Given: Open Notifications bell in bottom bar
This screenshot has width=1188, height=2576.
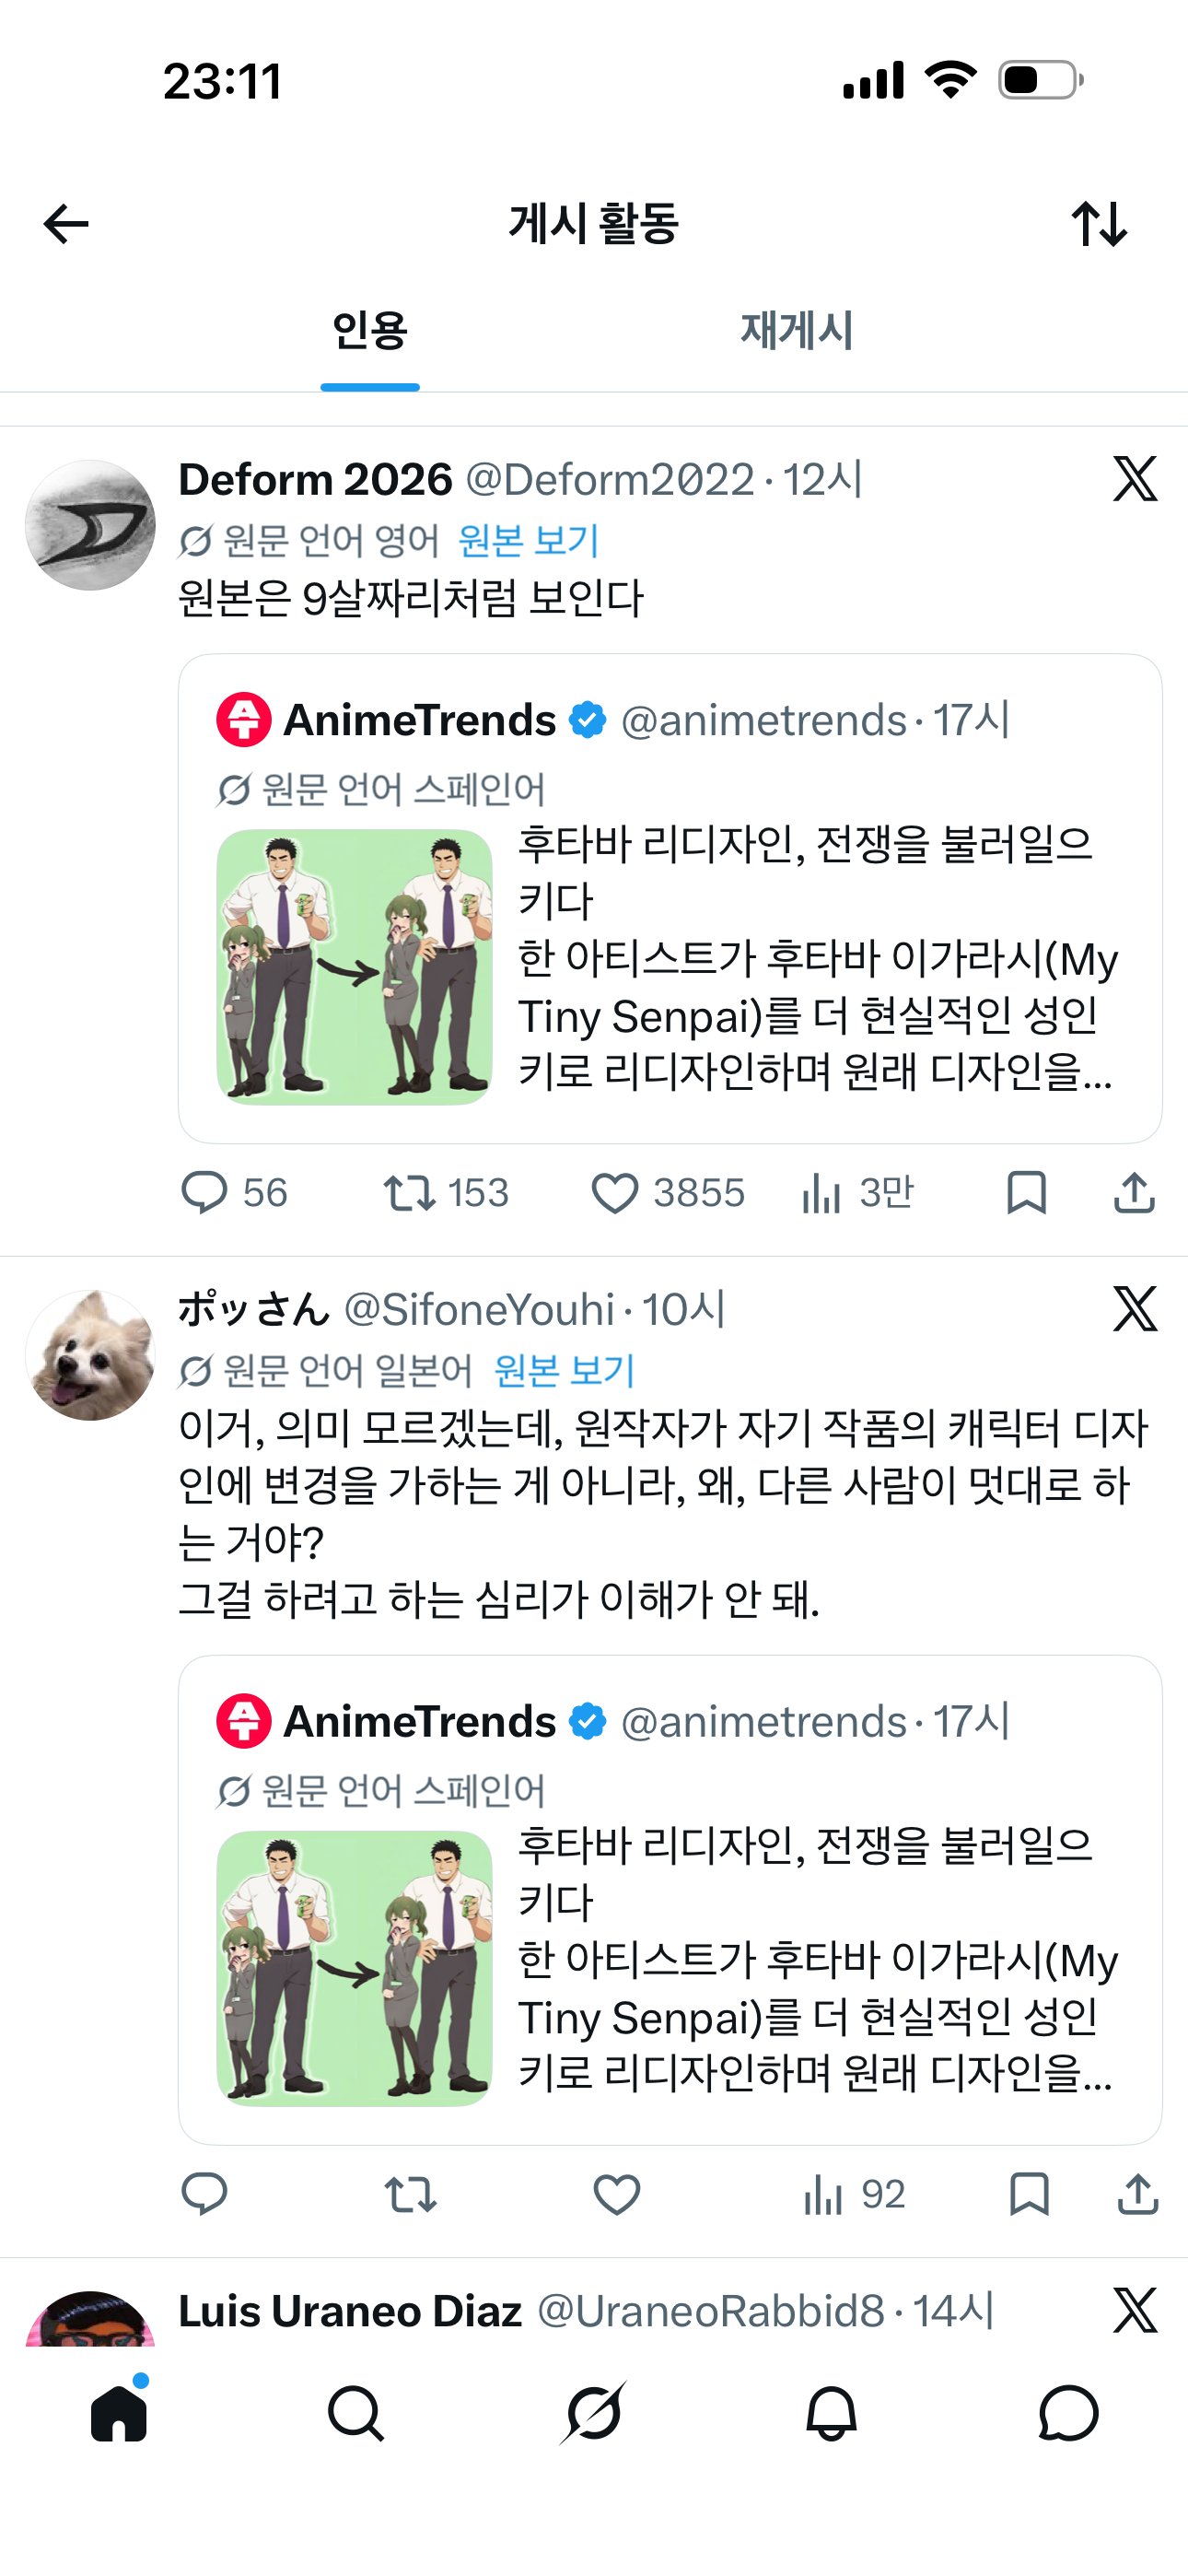Looking at the screenshot, I should pyautogui.click(x=831, y=2413).
